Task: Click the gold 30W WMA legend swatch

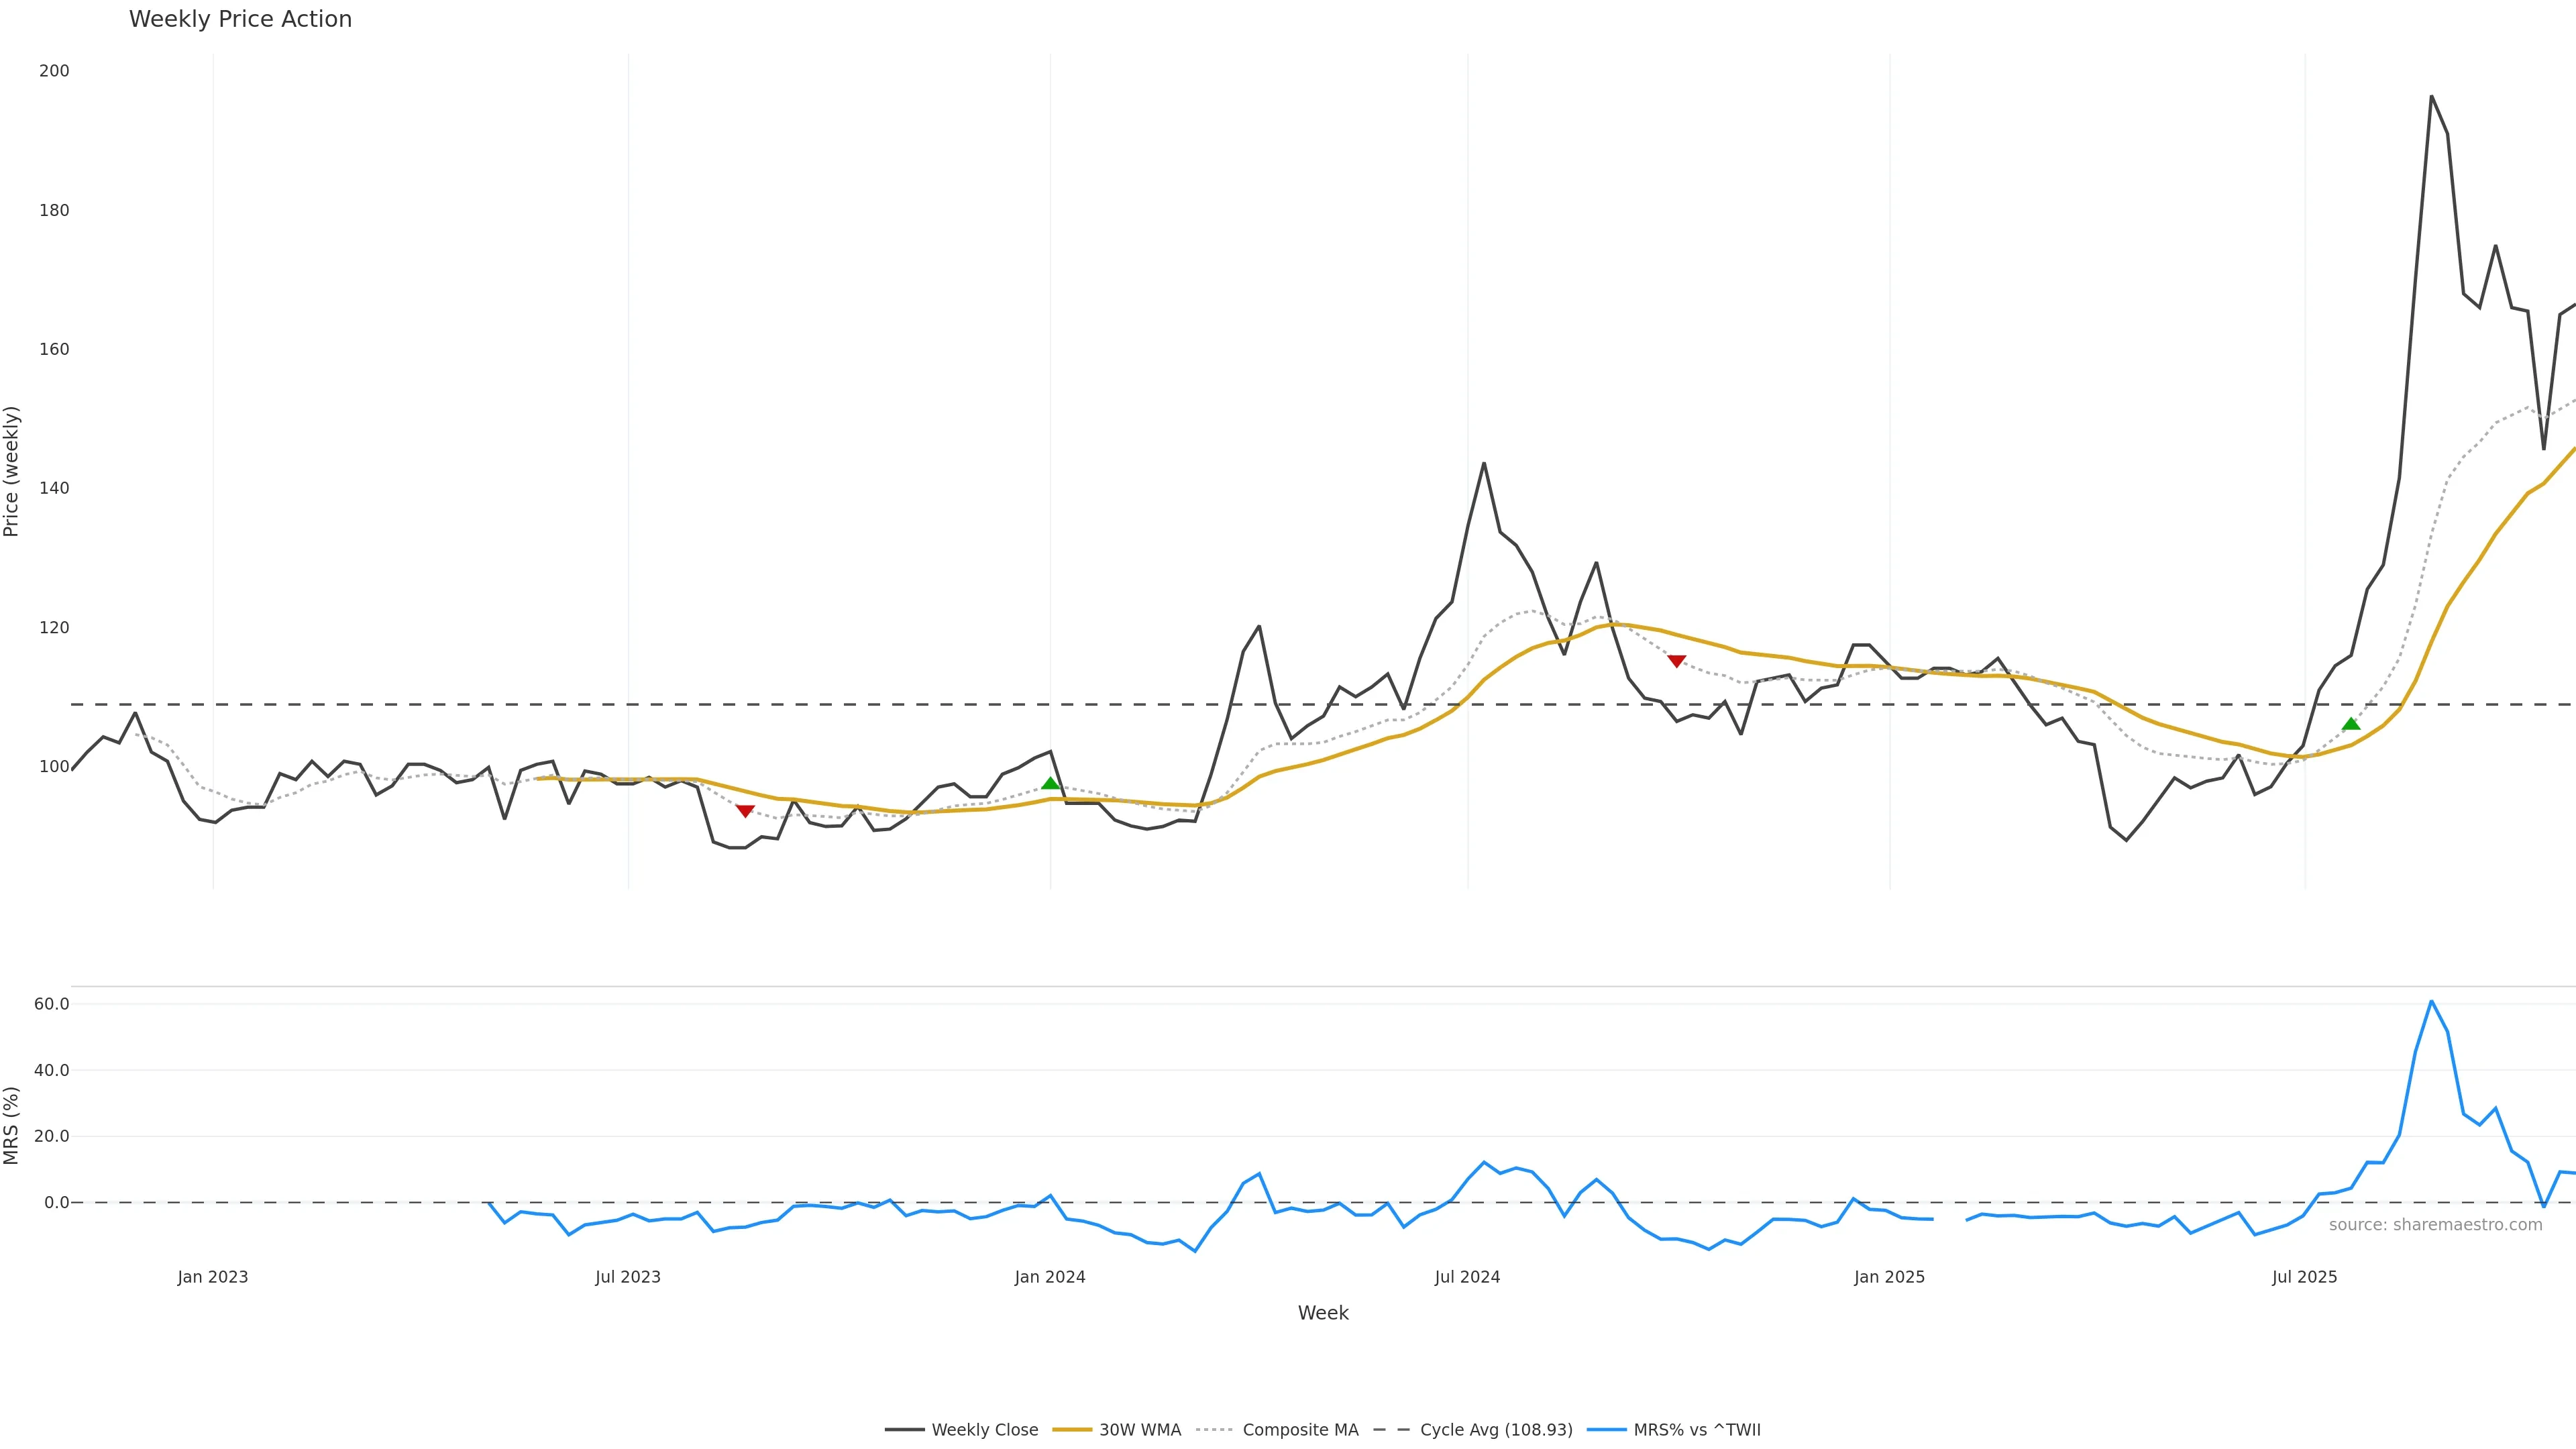Action: 1072,1430
